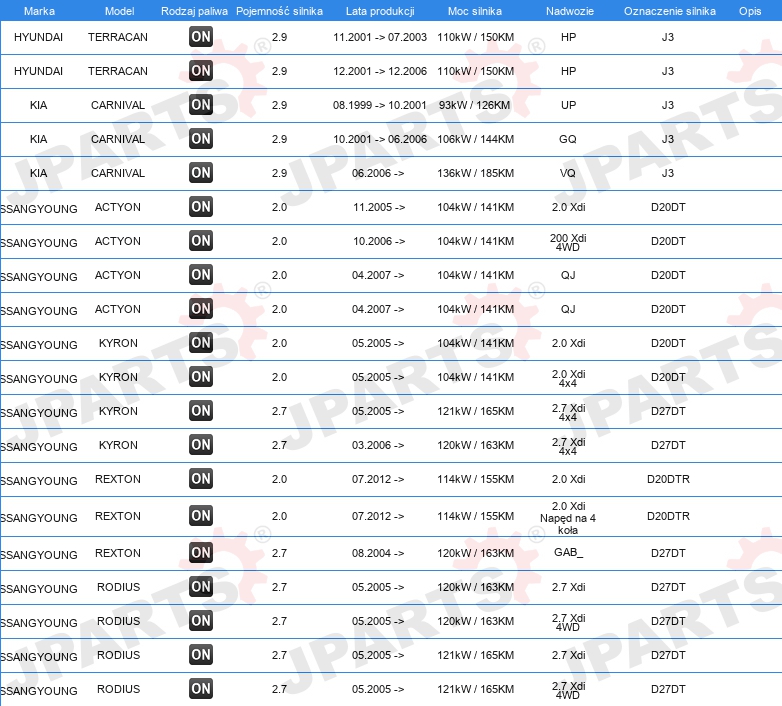This screenshot has height=706, width=782.
Task: Click ON icon in Rexton 08.2004 GAB_ row
Action: 201,552
